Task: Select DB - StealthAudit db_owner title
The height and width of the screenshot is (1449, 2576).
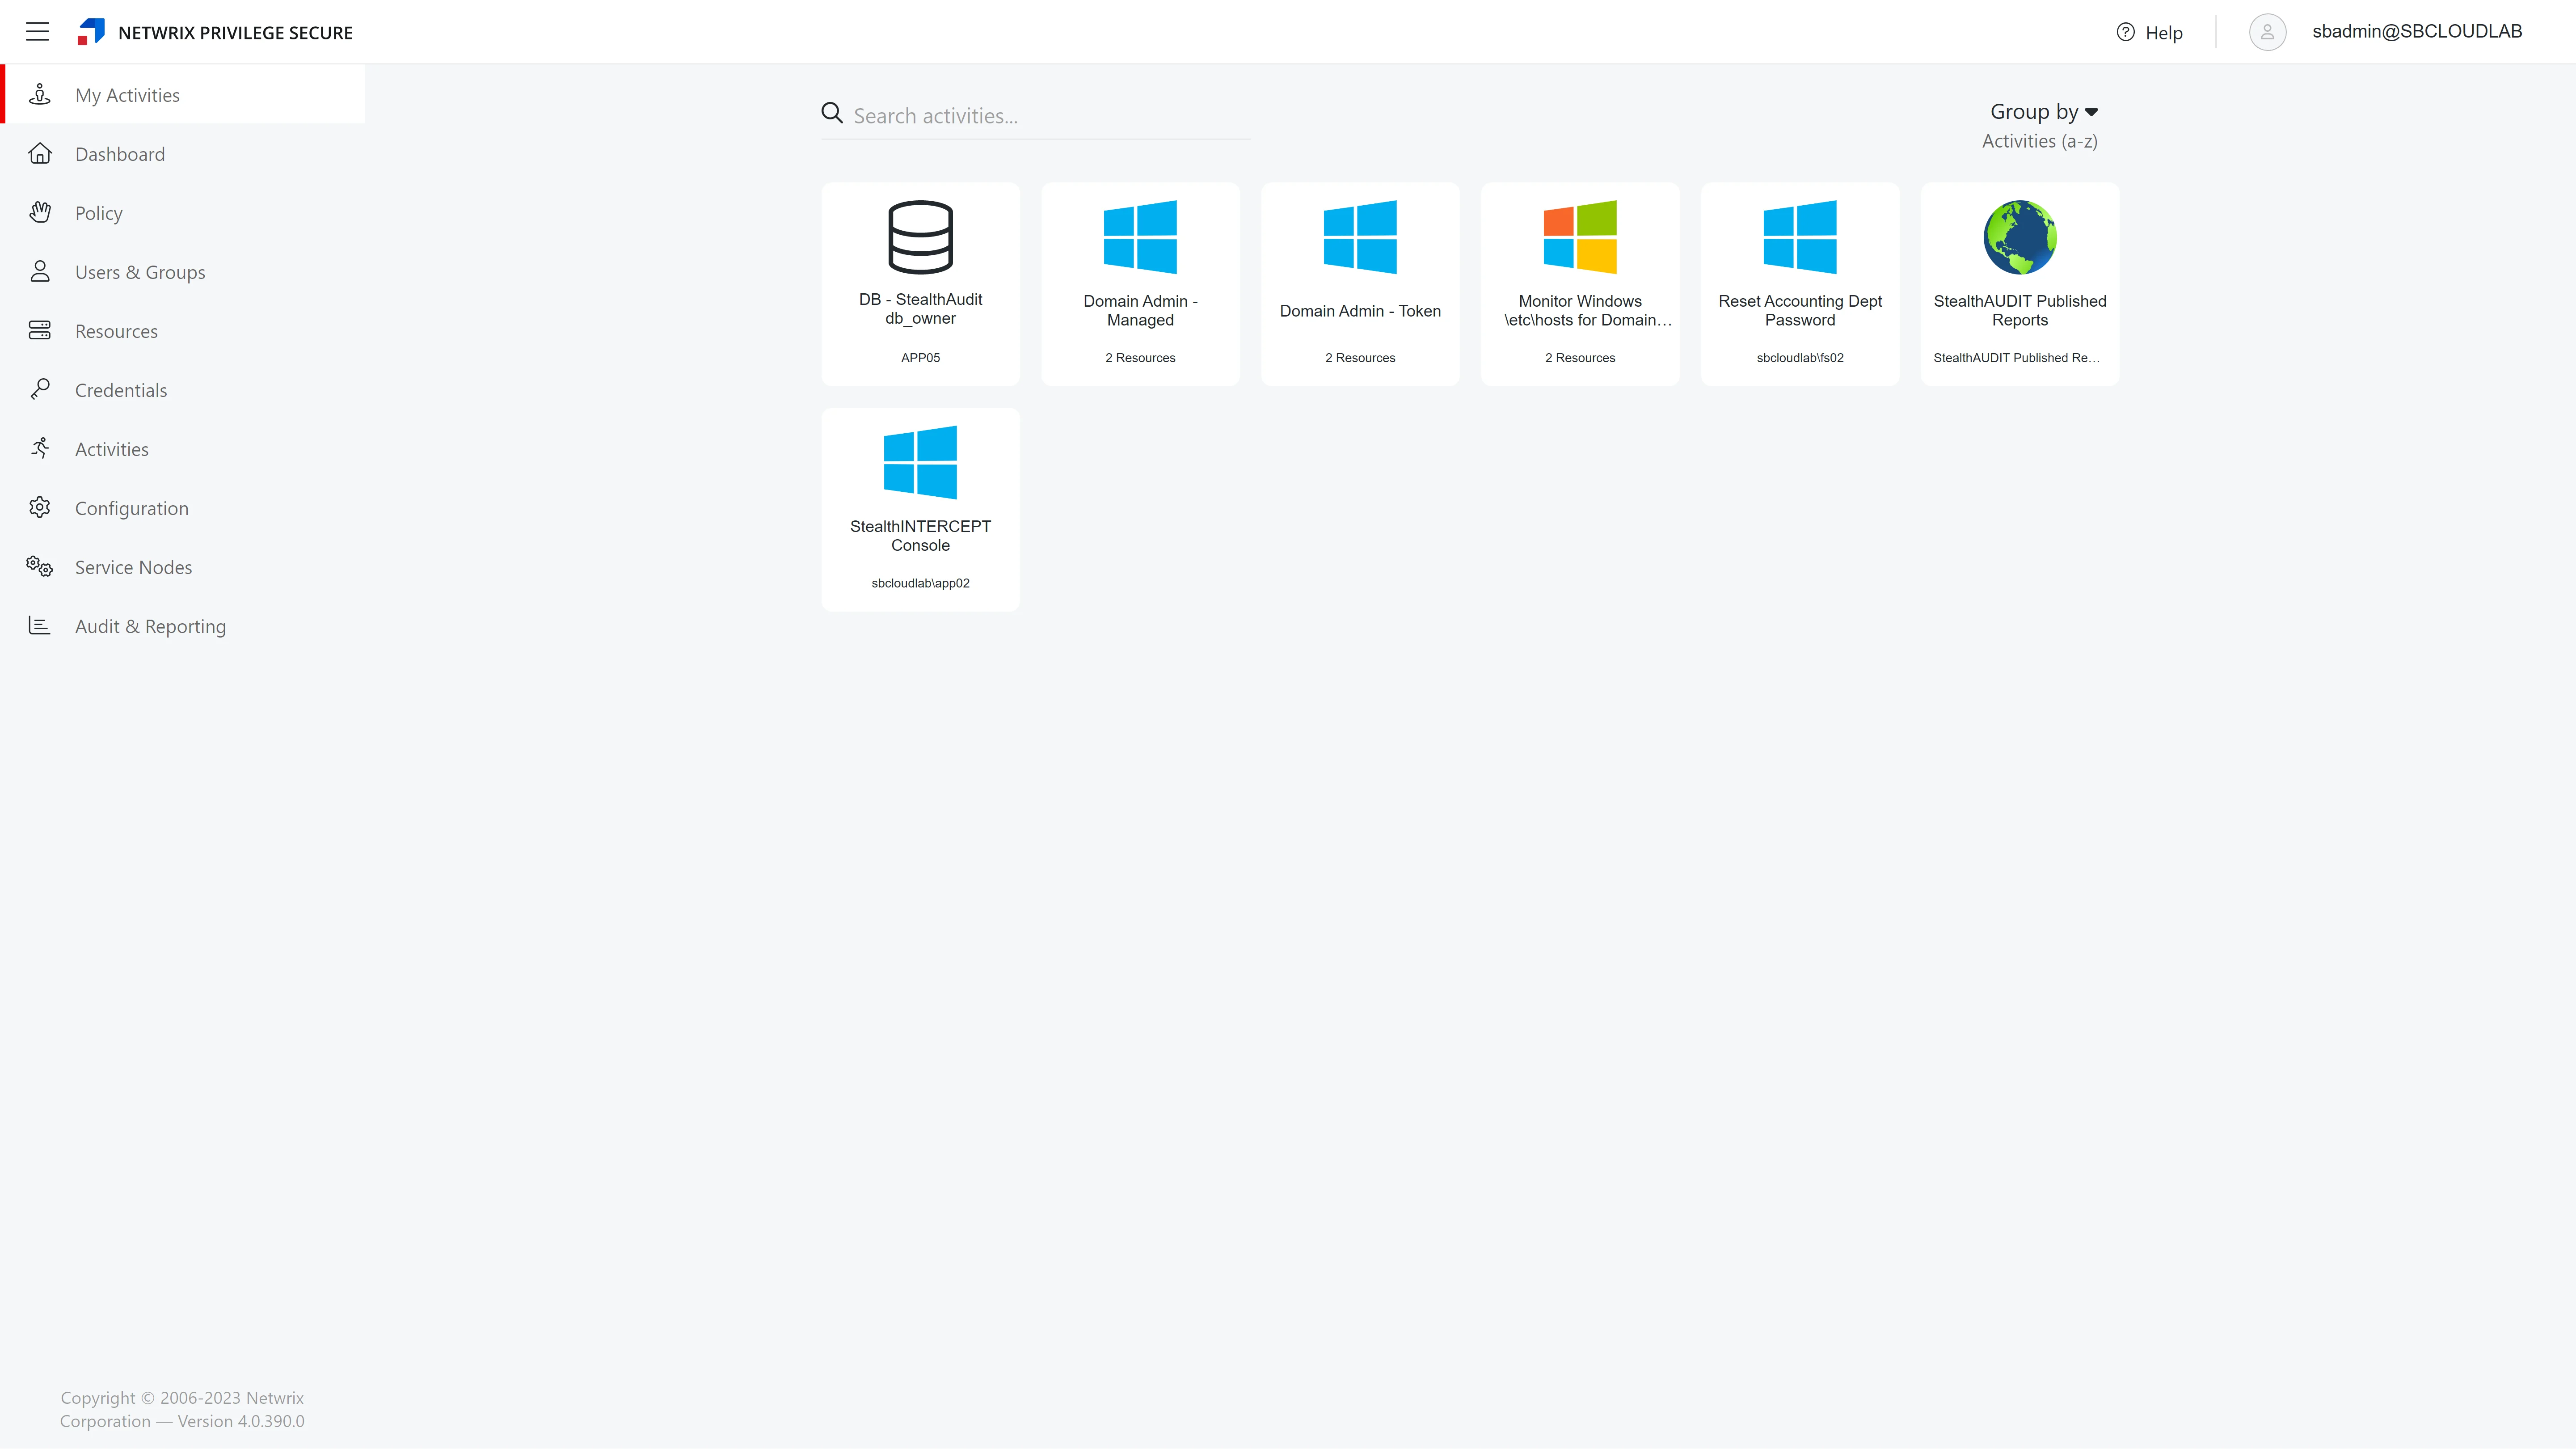Action: (x=920, y=308)
